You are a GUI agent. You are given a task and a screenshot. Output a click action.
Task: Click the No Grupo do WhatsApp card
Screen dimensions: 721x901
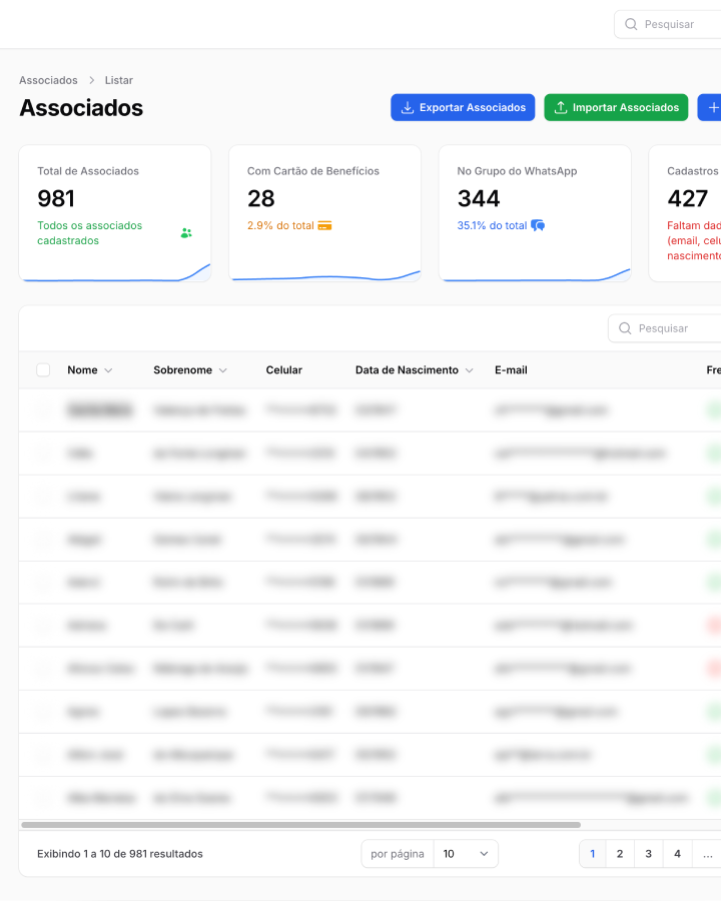coord(535,213)
